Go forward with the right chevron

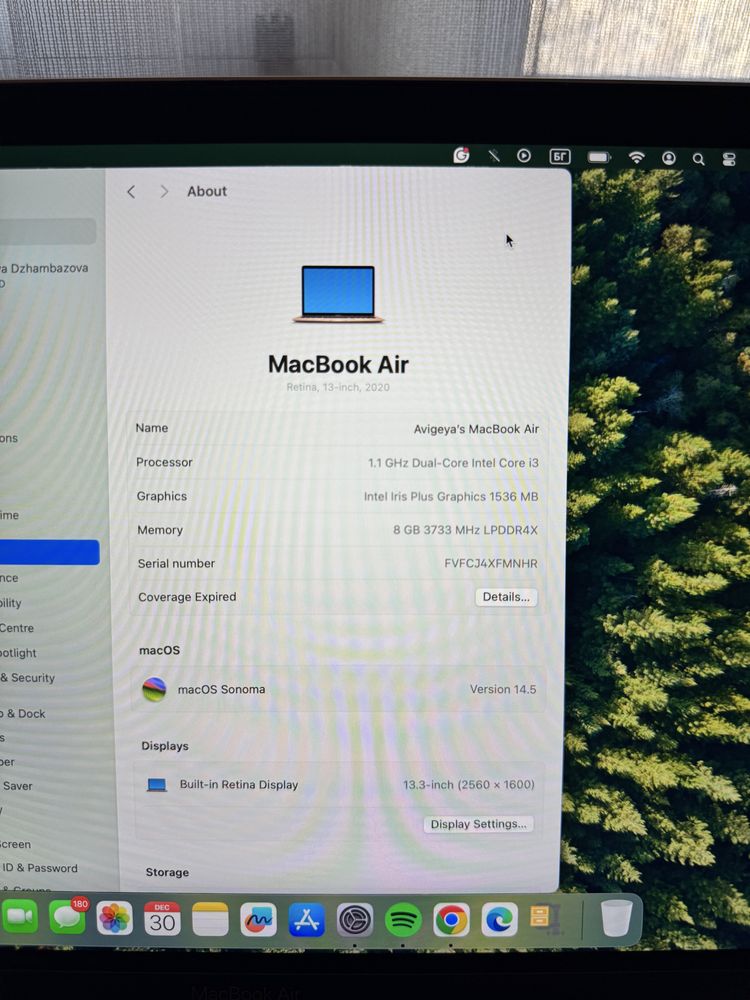tap(164, 191)
